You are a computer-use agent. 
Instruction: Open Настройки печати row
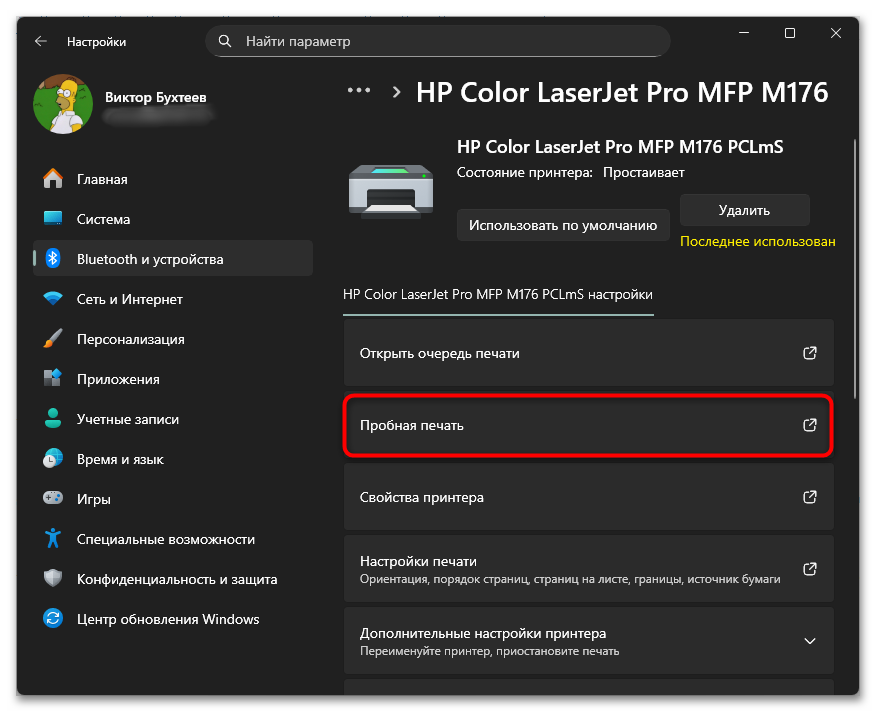point(588,569)
